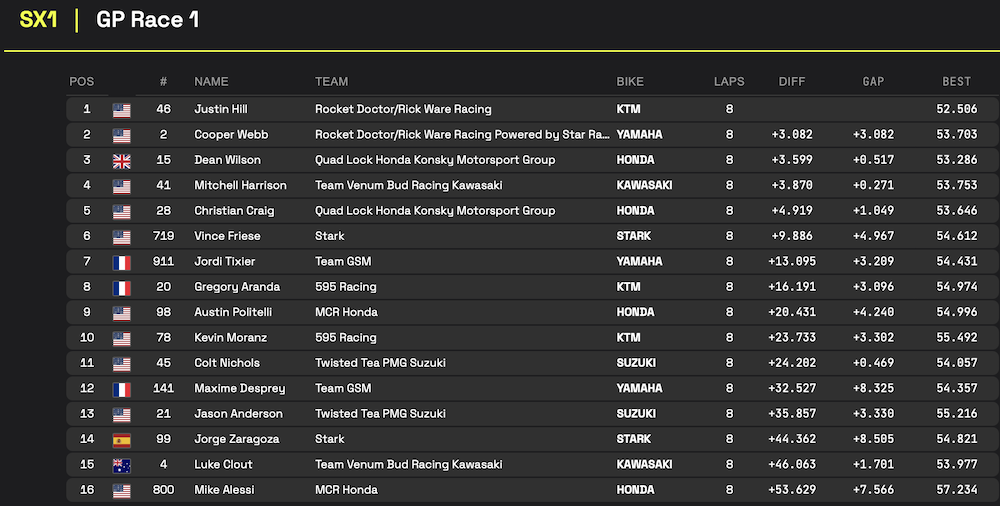Click the UK flag beside Dean Wilson
Image resolution: width=1000 pixels, height=506 pixels.
point(121,161)
